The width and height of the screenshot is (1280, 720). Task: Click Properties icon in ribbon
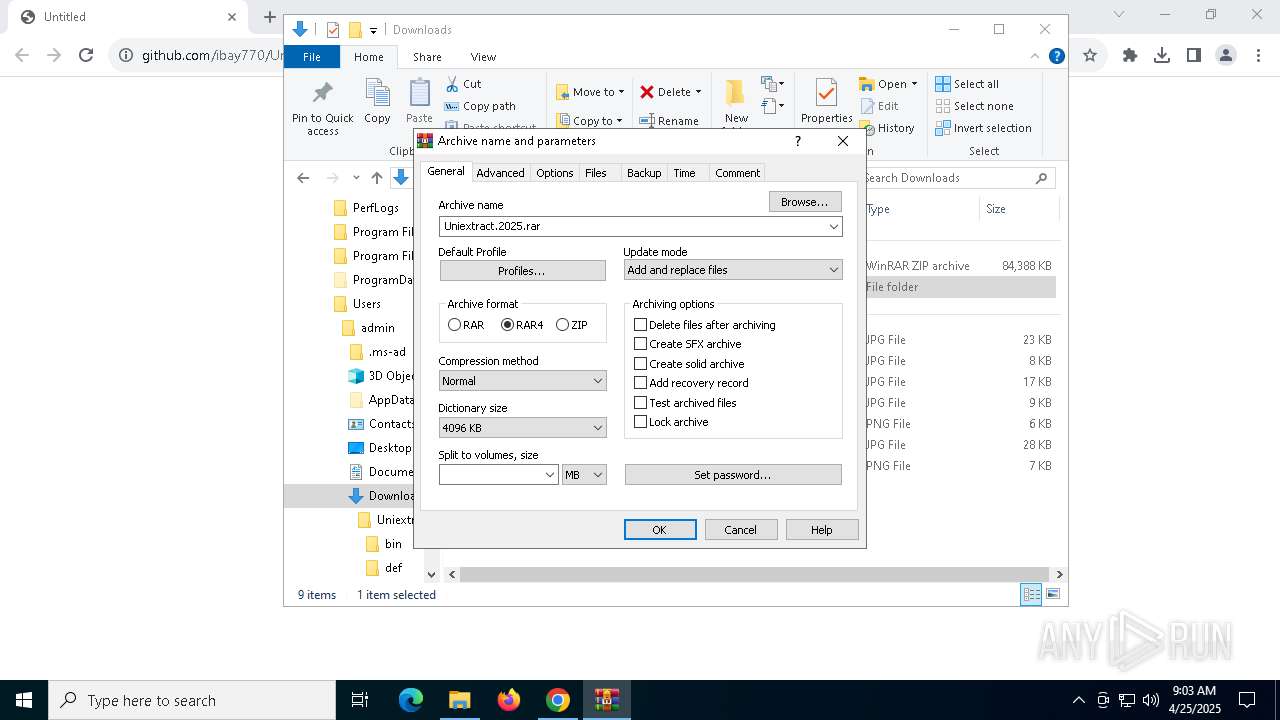[826, 92]
